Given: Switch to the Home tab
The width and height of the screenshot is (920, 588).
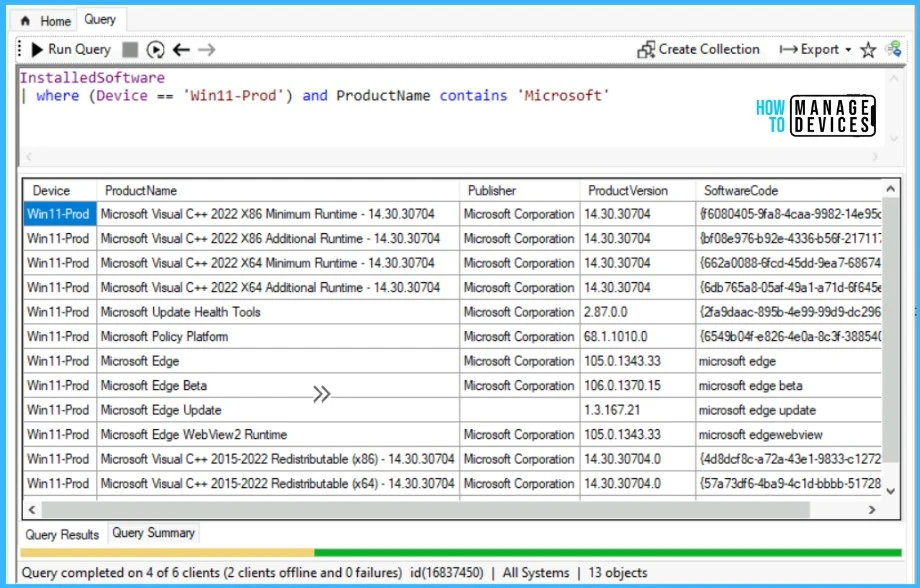Looking at the screenshot, I should pos(46,21).
